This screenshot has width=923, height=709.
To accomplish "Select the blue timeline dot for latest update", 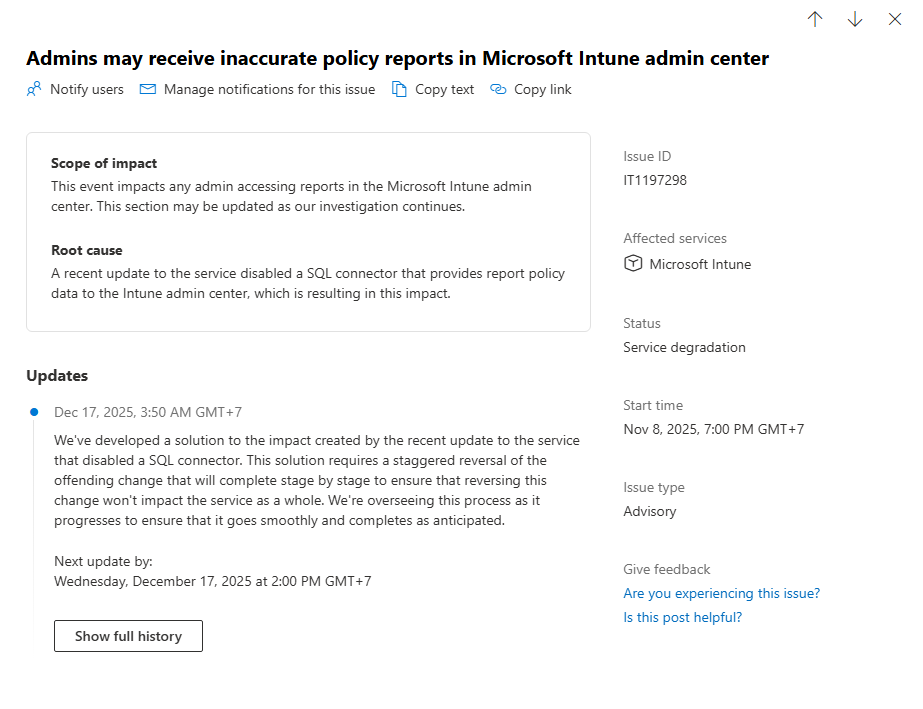I will pos(34,411).
